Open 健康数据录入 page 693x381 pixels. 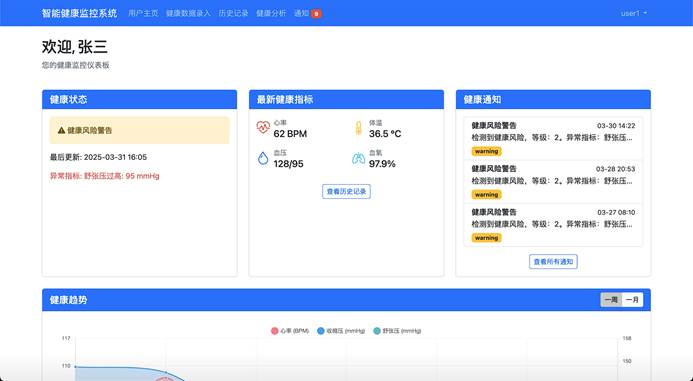(x=188, y=13)
